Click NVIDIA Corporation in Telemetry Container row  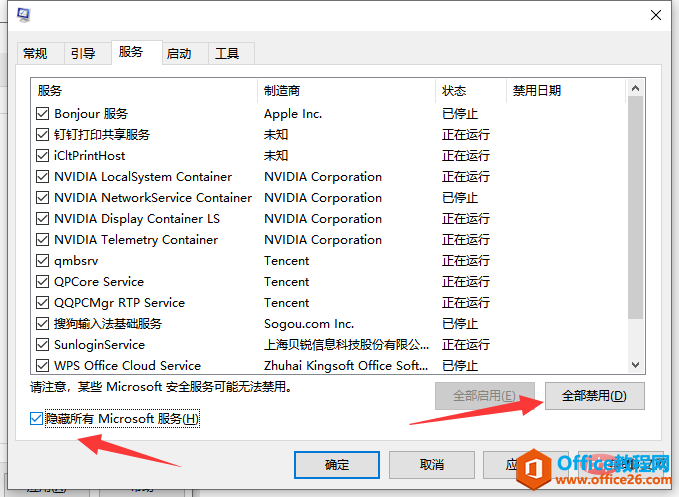point(323,240)
